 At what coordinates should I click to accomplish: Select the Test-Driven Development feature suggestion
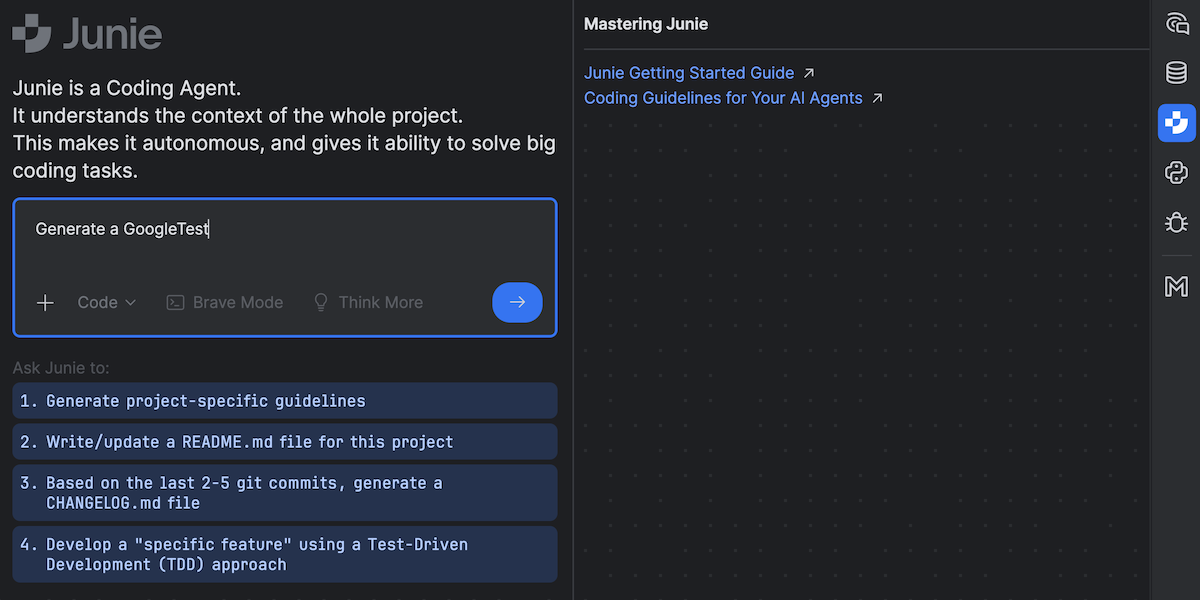coord(285,555)
